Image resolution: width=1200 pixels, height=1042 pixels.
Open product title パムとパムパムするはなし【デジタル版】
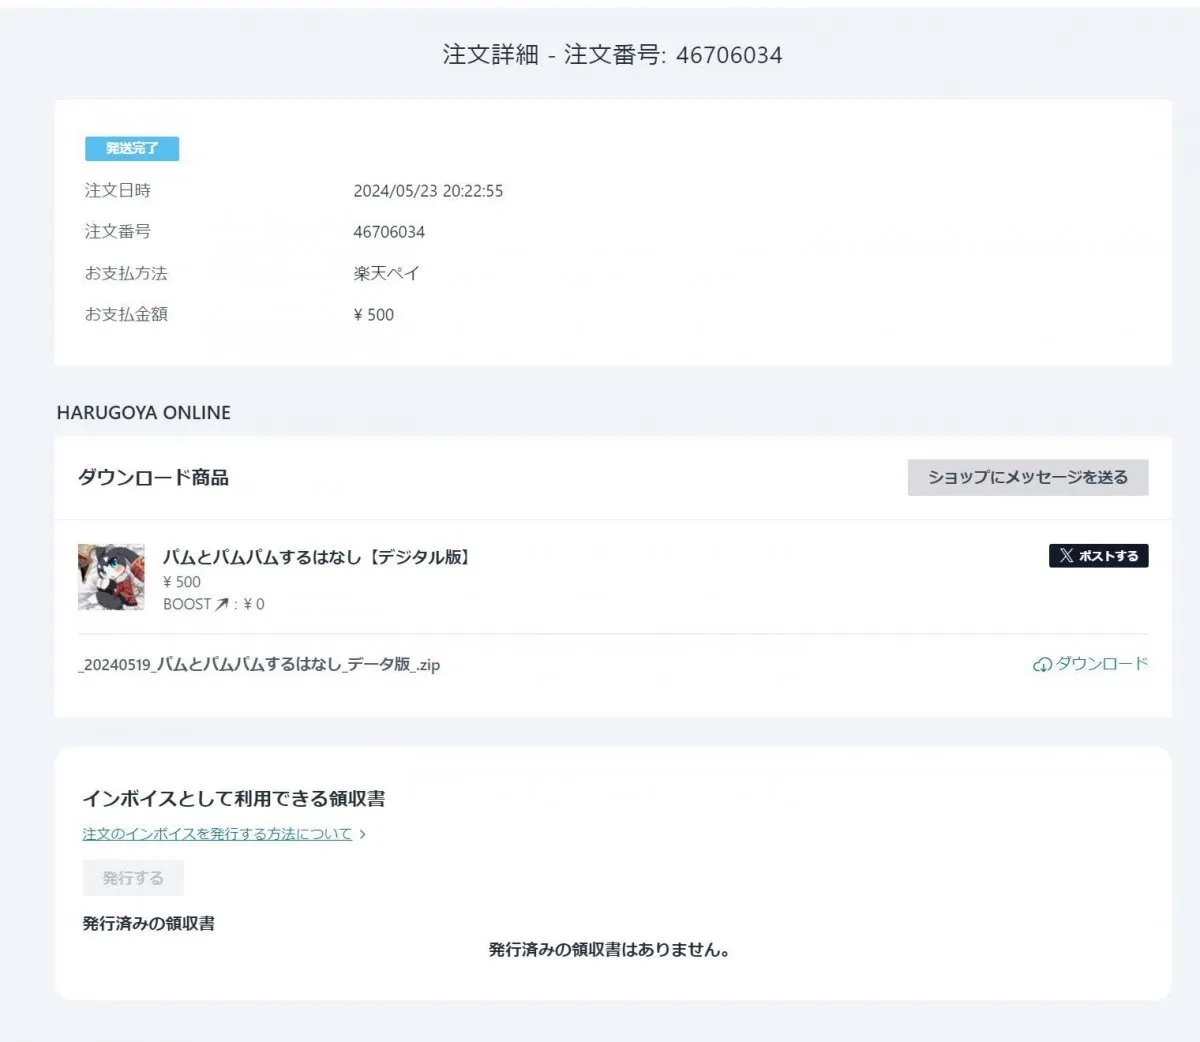pos(318,557)
